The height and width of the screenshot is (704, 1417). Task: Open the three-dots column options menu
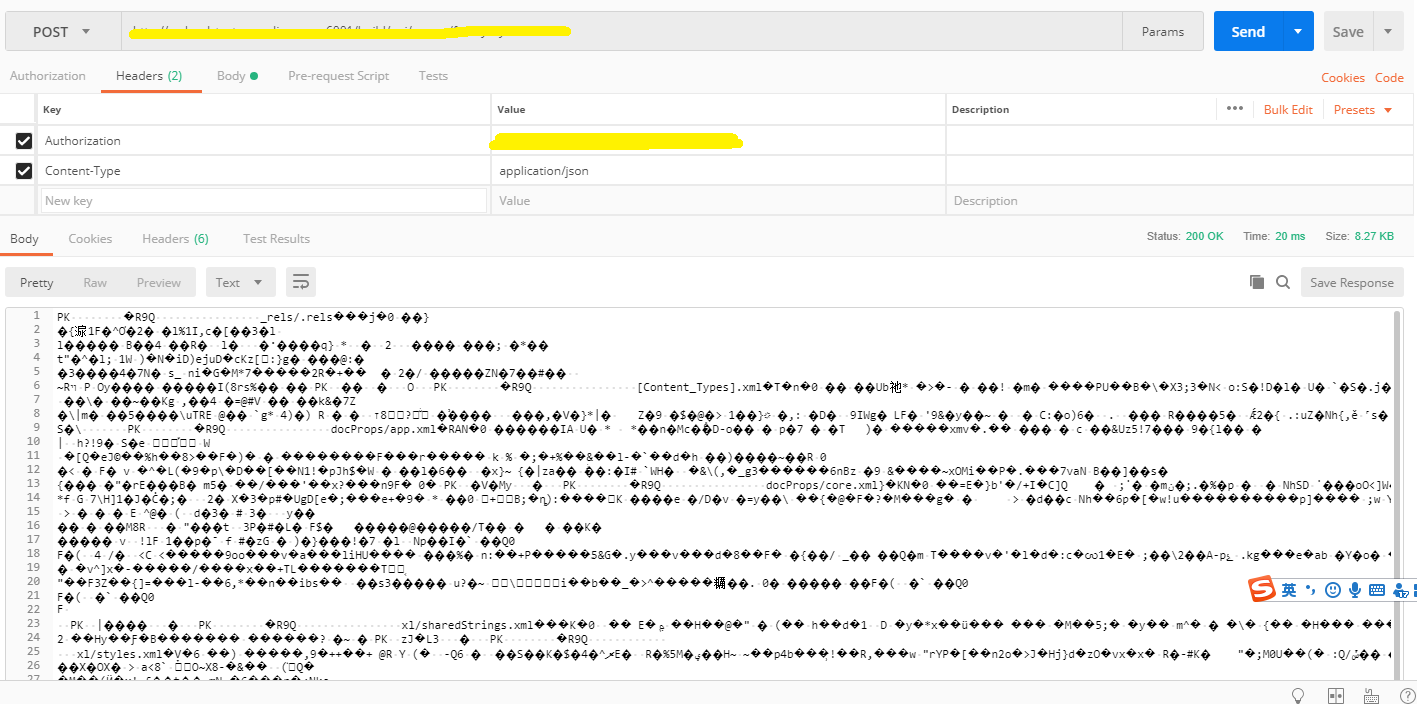tap(1234, 109)
